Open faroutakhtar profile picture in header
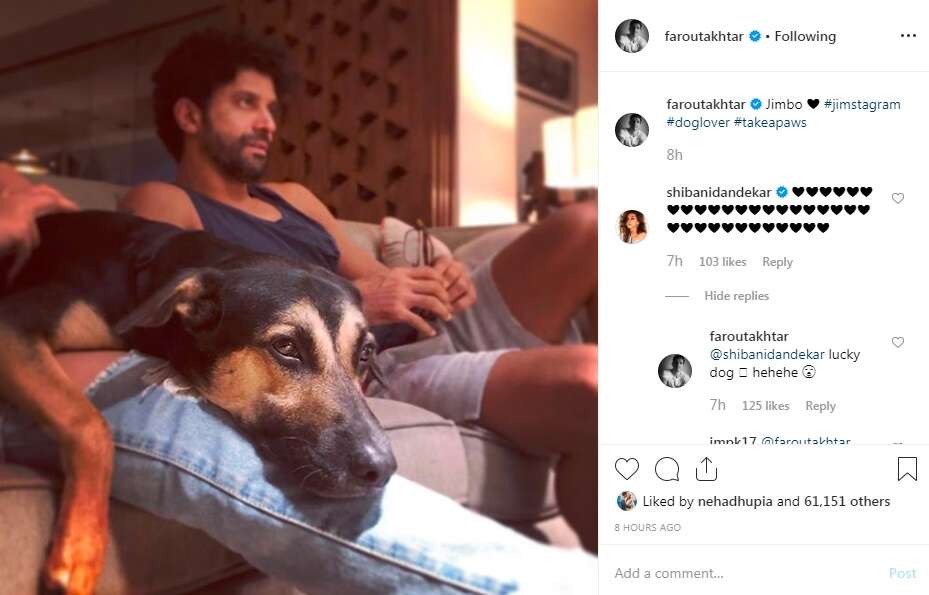The width and height of the screenshot is (929, 595). 632,36
